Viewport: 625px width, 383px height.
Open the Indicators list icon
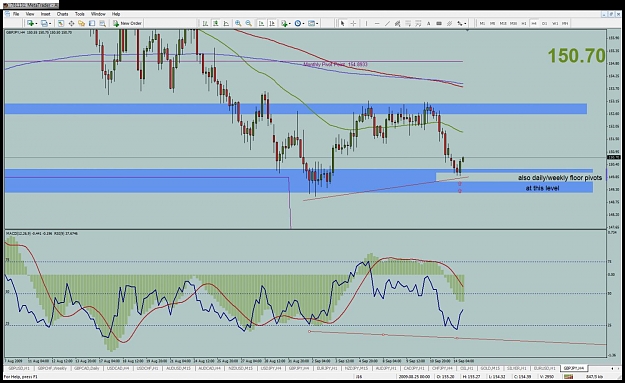[283, 24]
